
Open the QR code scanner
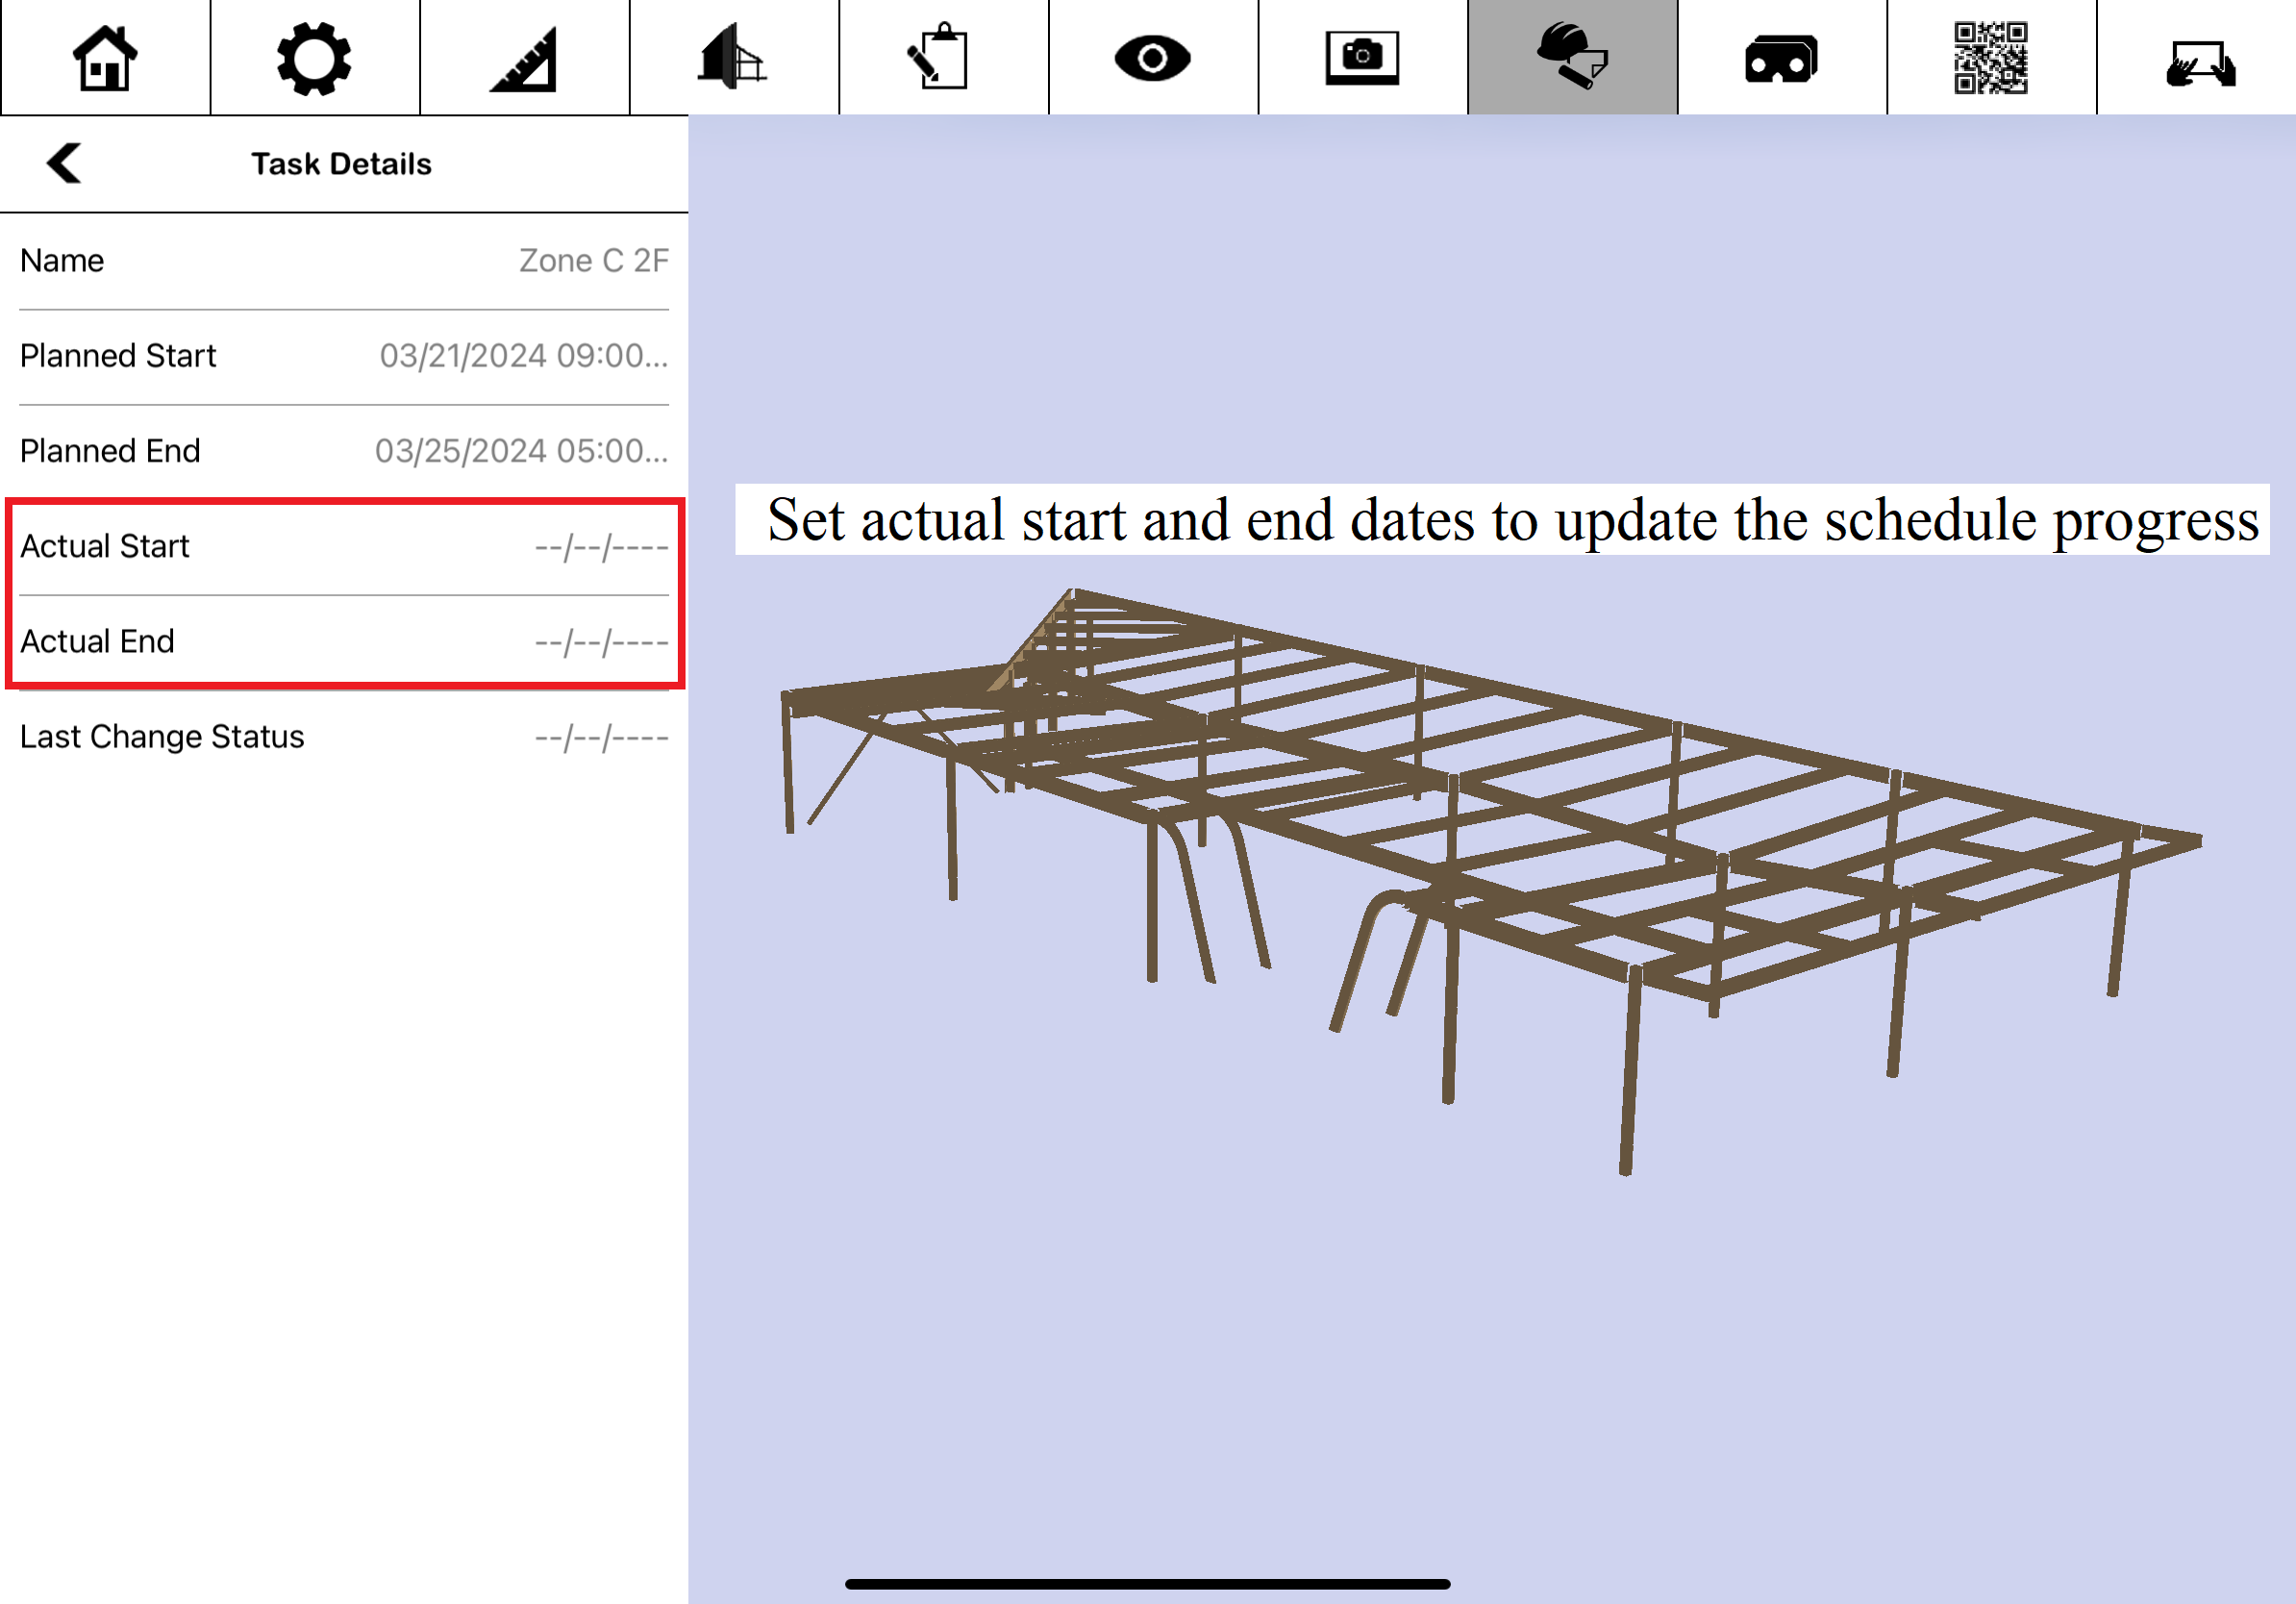pos(1990,58)
